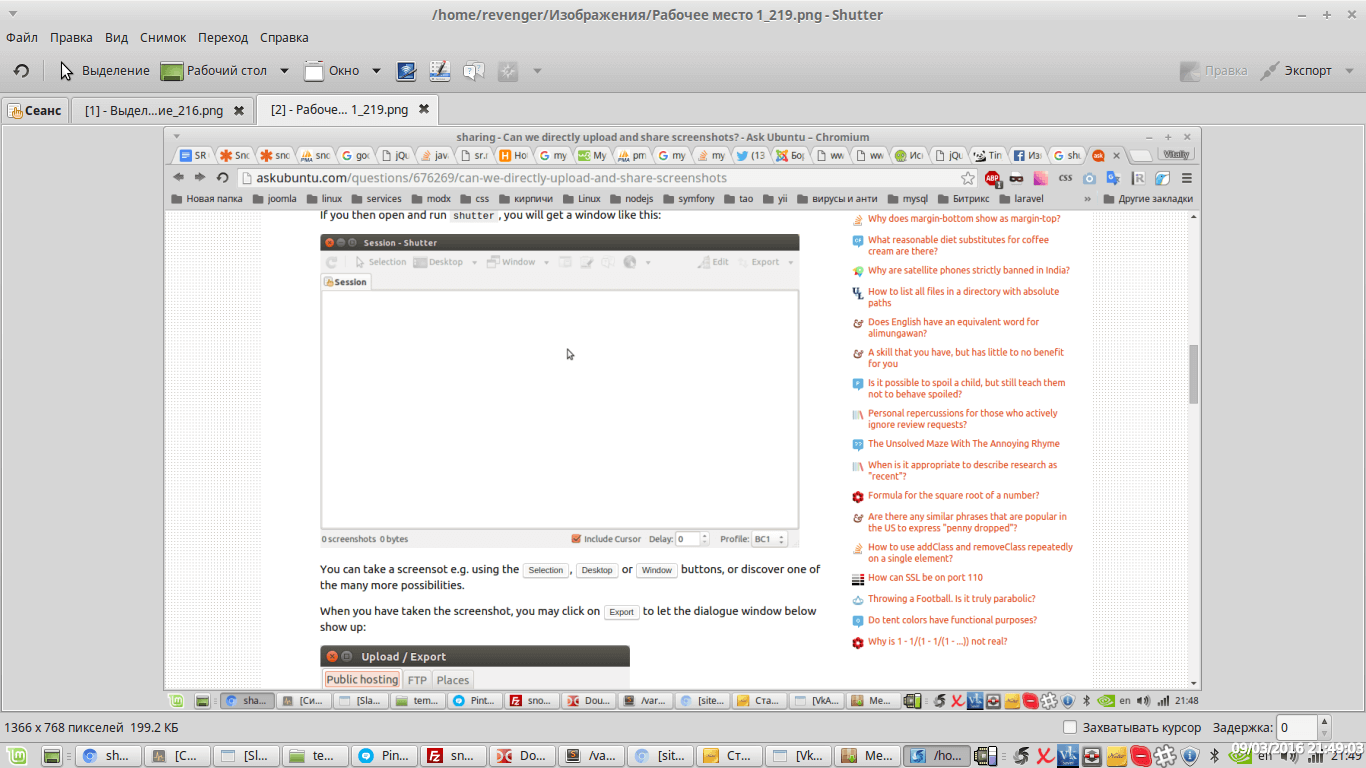This screenshot has width=1366, height=768.
Task: Click the blue shield info tray icon
Action: point(1189,756)
